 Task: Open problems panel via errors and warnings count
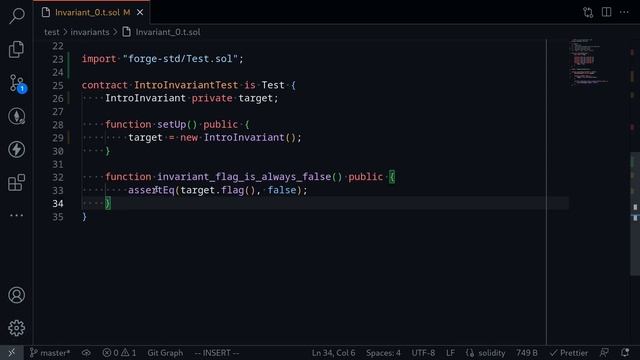119,353
